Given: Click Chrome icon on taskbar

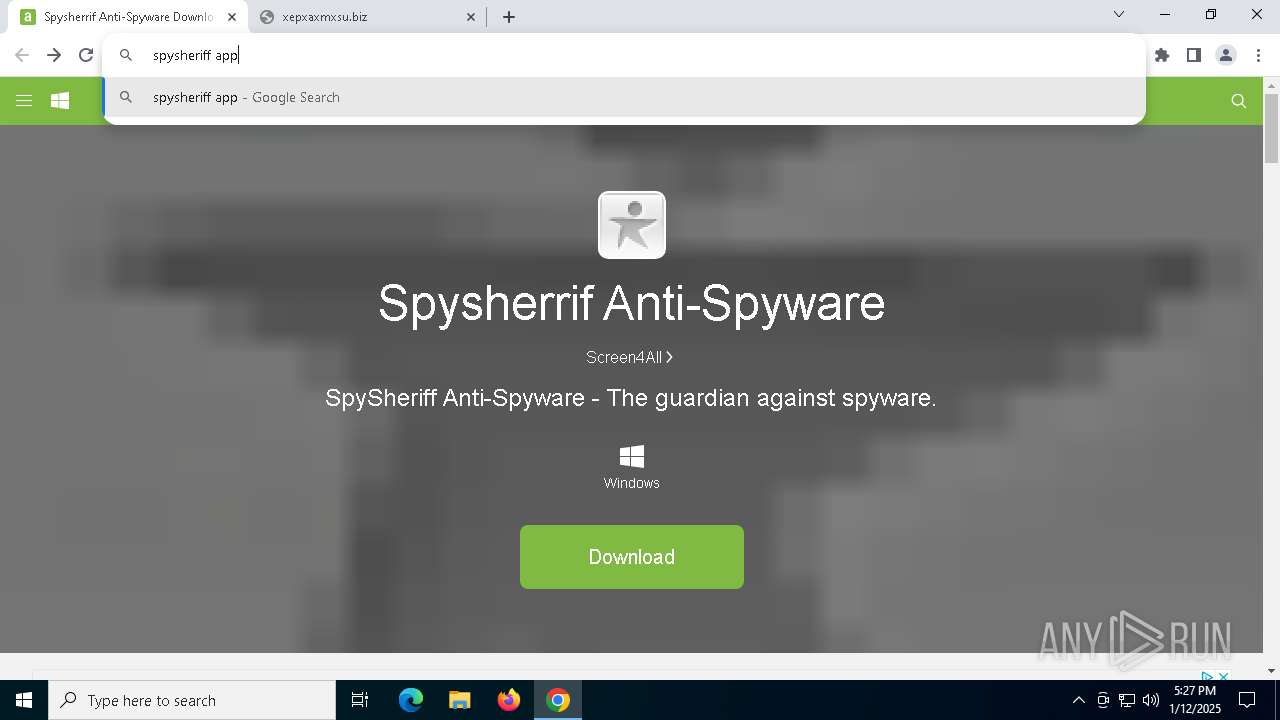Looking at the screenshot, I should pos(558,700).
